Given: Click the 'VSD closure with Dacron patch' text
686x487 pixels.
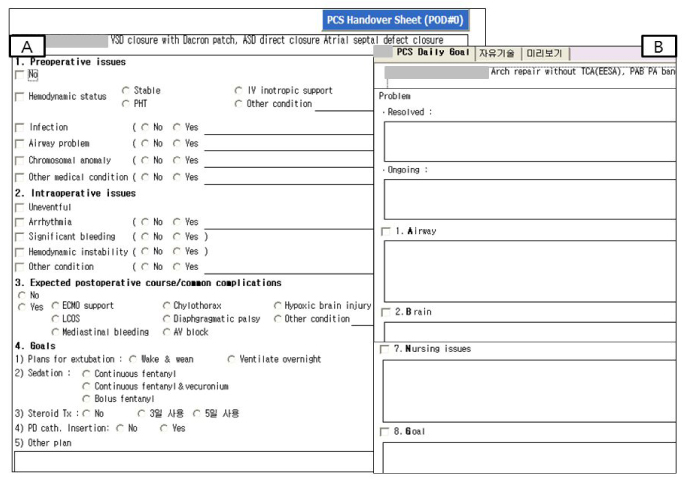Looking at the screenshot, I should [173, 40].
